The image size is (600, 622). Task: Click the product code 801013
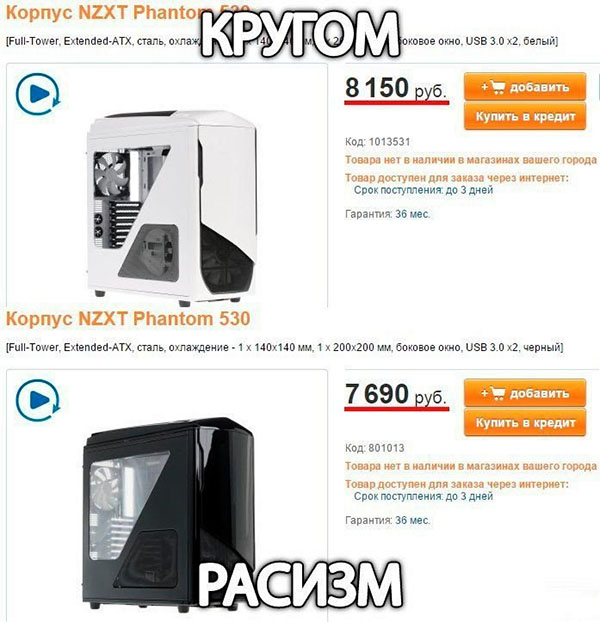click(x=386, y=448)
